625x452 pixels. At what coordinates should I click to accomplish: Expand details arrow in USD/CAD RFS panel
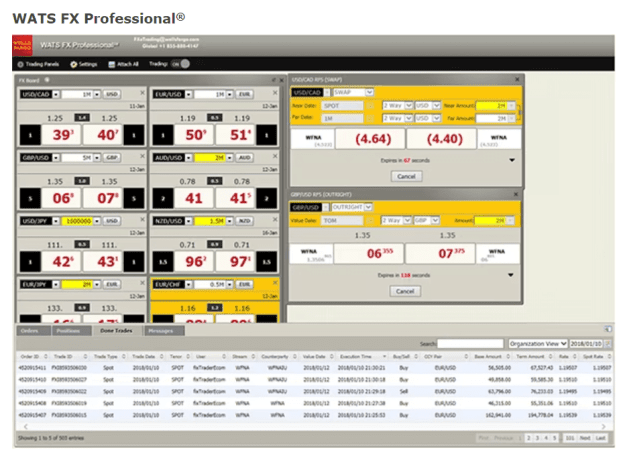(x=512, y=160)
